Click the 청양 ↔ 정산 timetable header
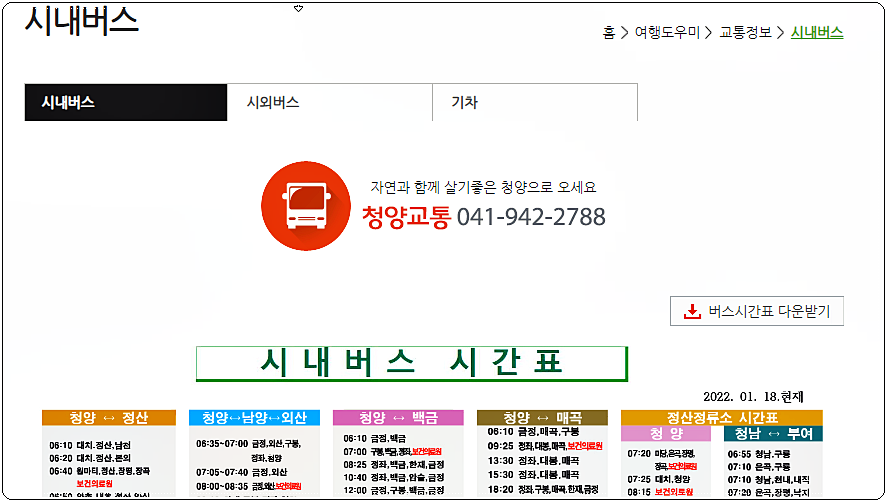 (x=109, y=418)
